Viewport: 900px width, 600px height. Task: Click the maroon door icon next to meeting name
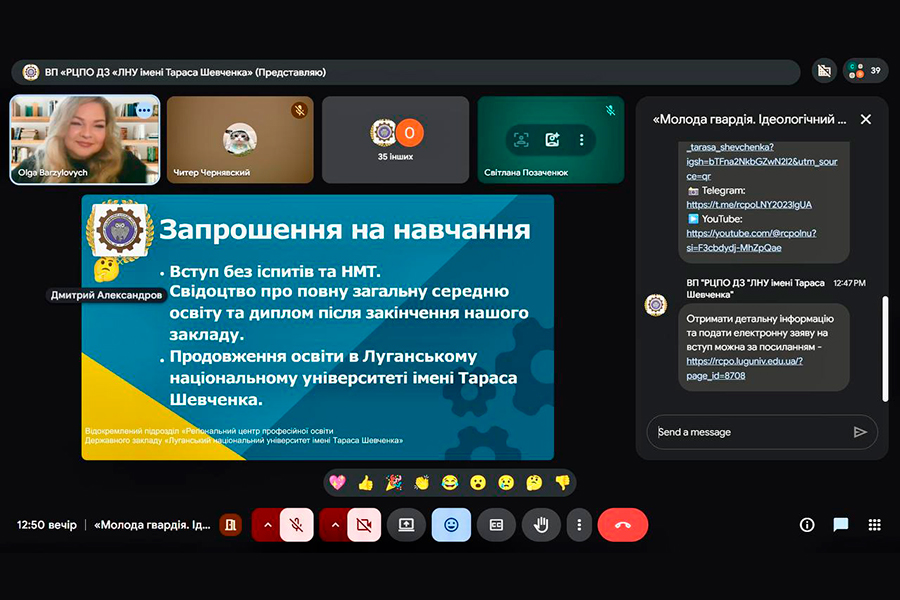pos(231,525)
